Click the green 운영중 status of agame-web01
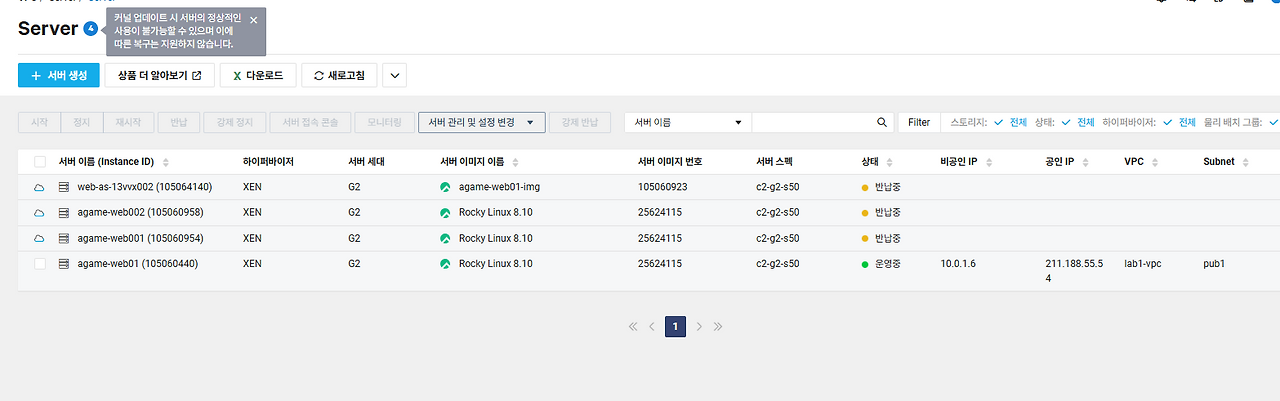 (881, 264)
